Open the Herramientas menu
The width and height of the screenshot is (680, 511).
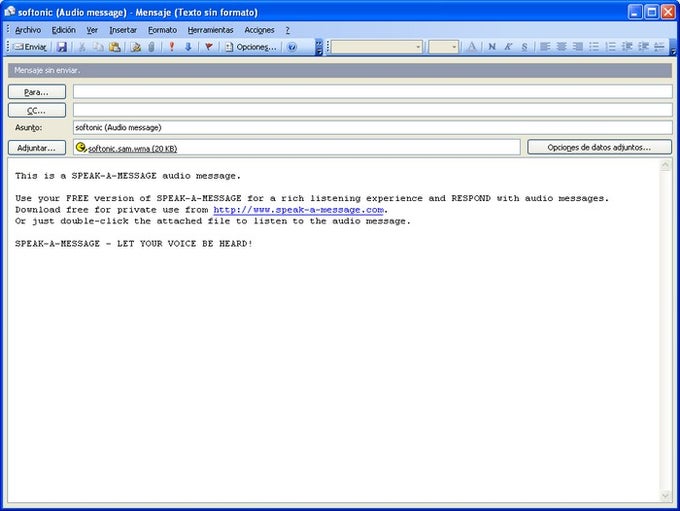210,30
